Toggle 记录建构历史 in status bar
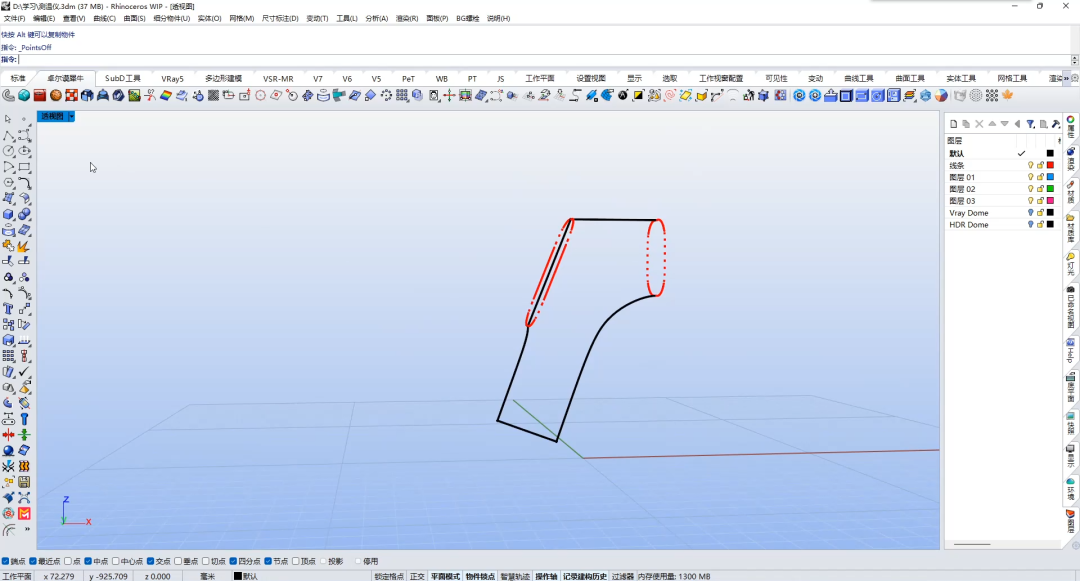Image resolution: width=1080 pixels, height=581 pixels. point(585,576)
